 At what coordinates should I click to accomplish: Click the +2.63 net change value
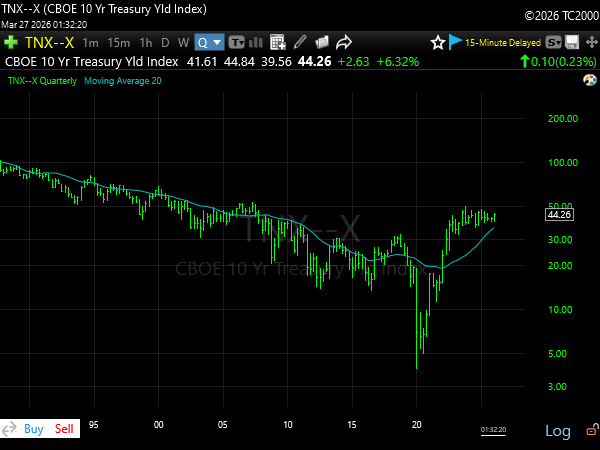354,62
